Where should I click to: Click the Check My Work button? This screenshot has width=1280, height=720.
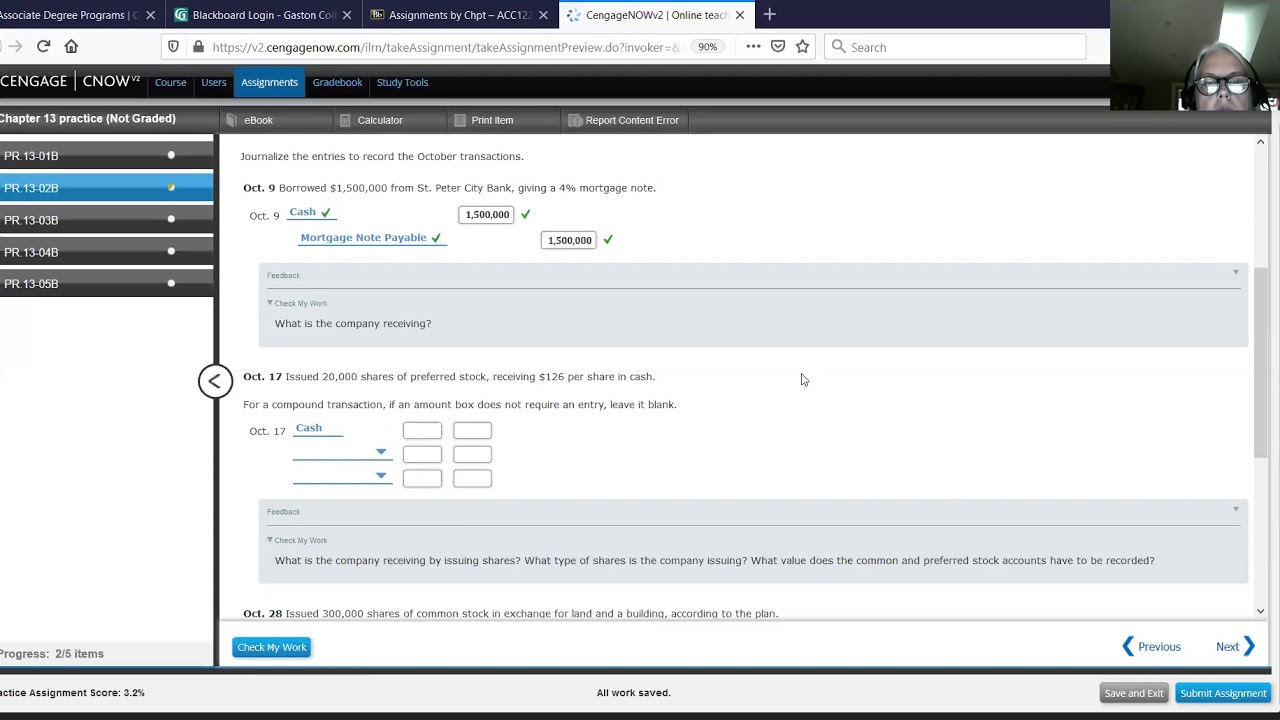pos(272,647)
